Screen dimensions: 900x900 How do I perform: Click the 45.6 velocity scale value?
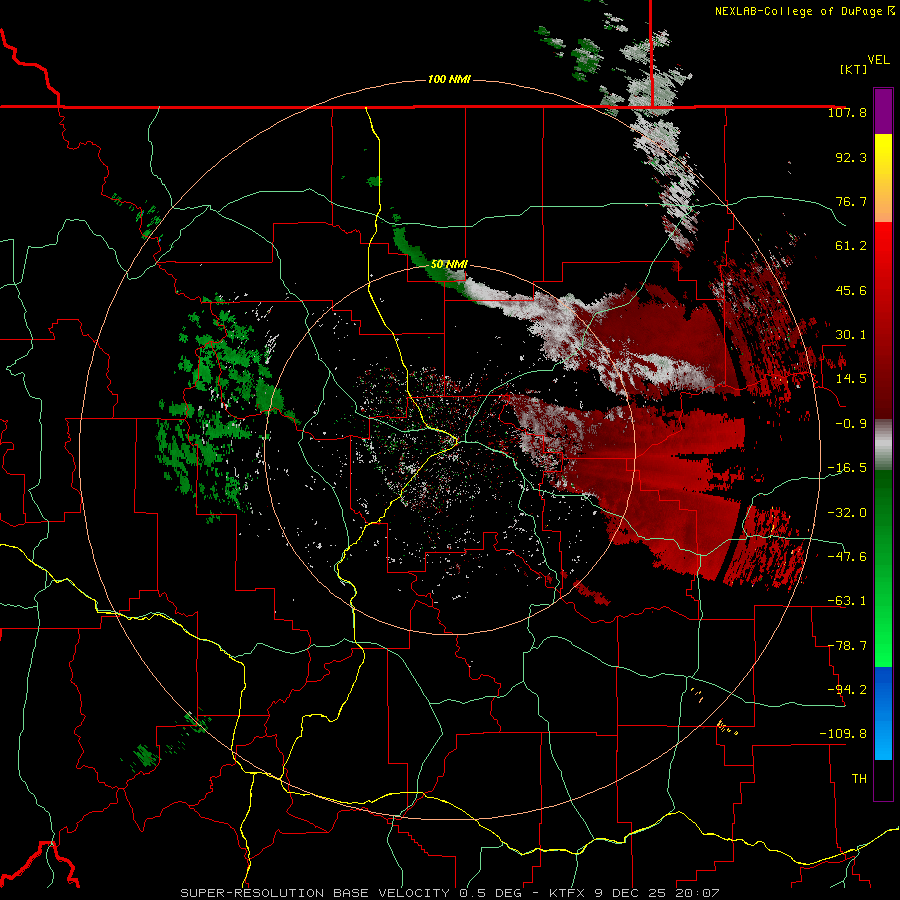[851, 290]
